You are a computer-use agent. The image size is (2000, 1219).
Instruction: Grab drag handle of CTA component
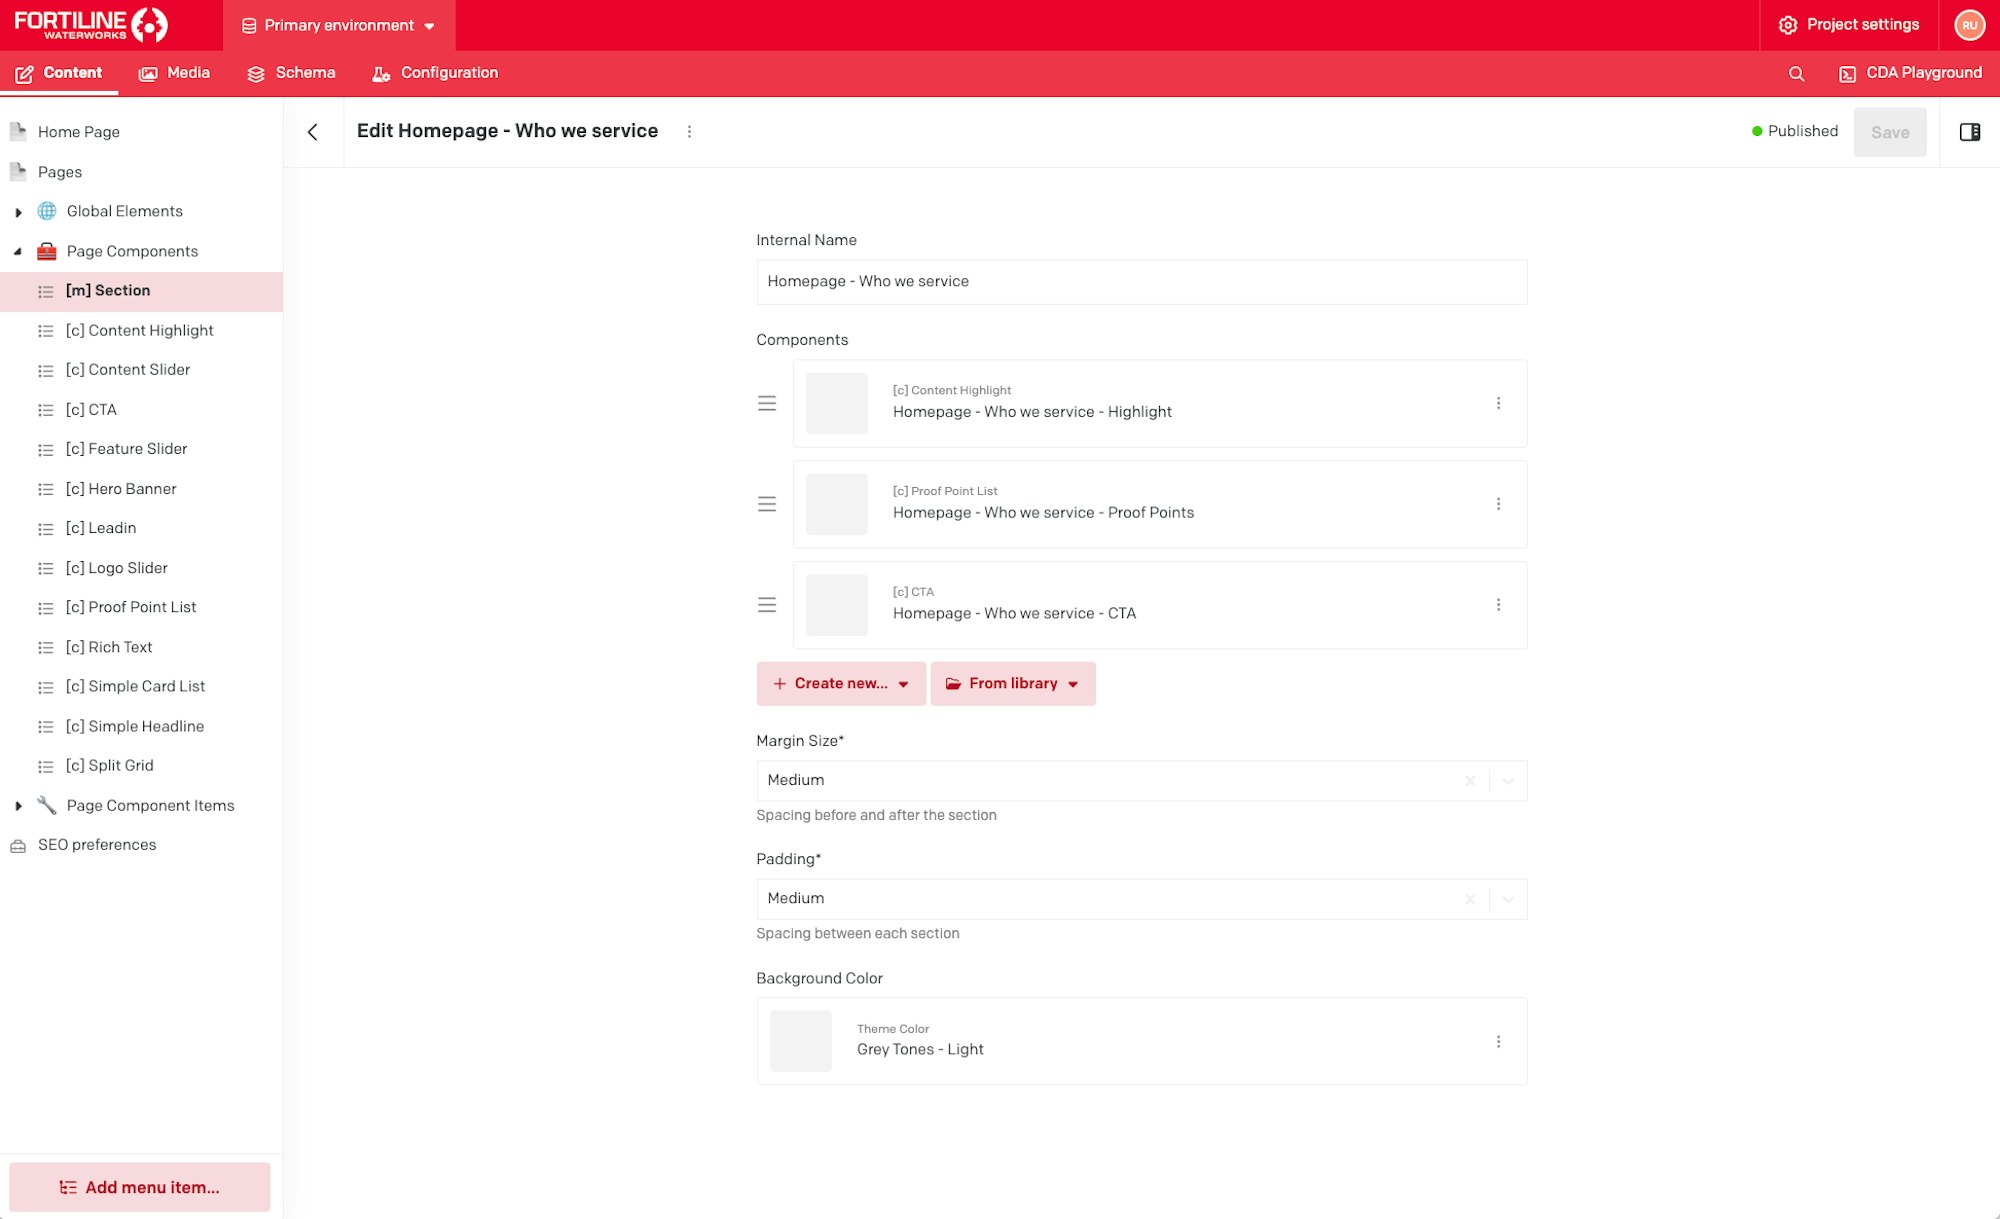tap(767, 605)
